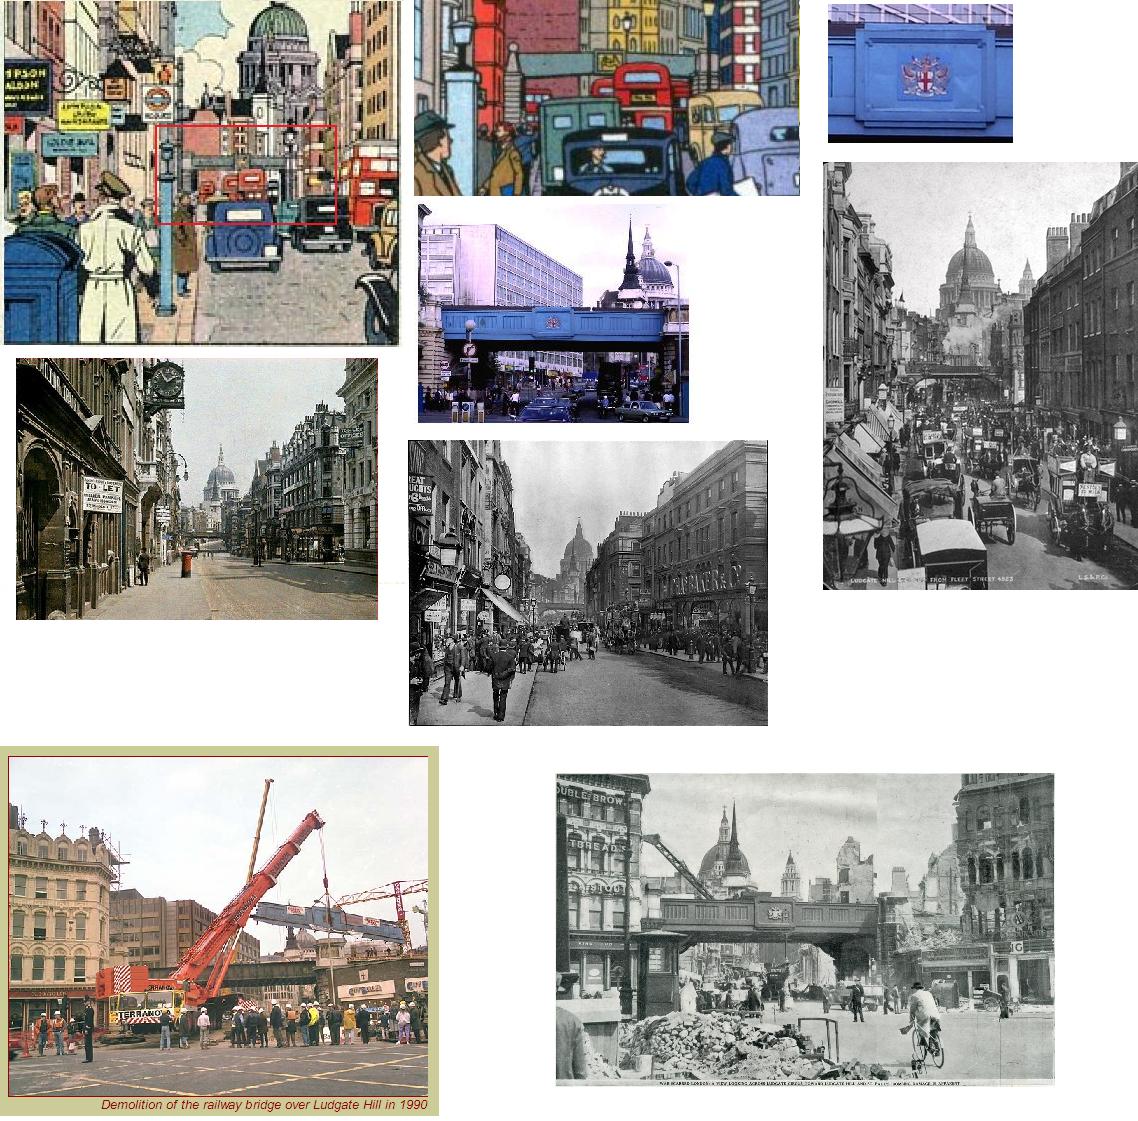Click the St Paul's dome in the blue bridge photo
1138x1121 pixels.
[655, 267]
